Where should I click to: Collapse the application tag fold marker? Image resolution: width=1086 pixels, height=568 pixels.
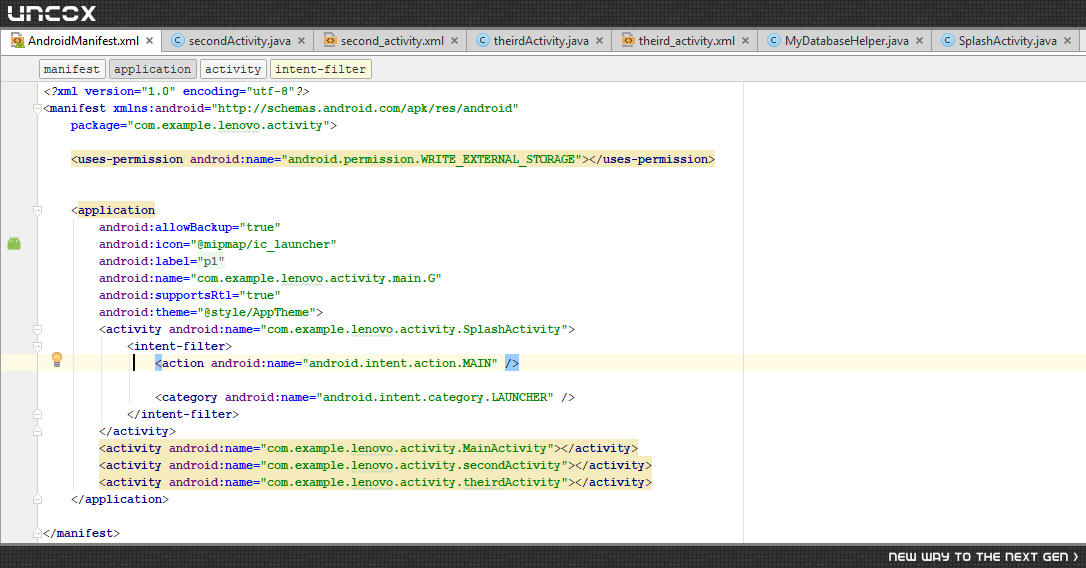37,210
